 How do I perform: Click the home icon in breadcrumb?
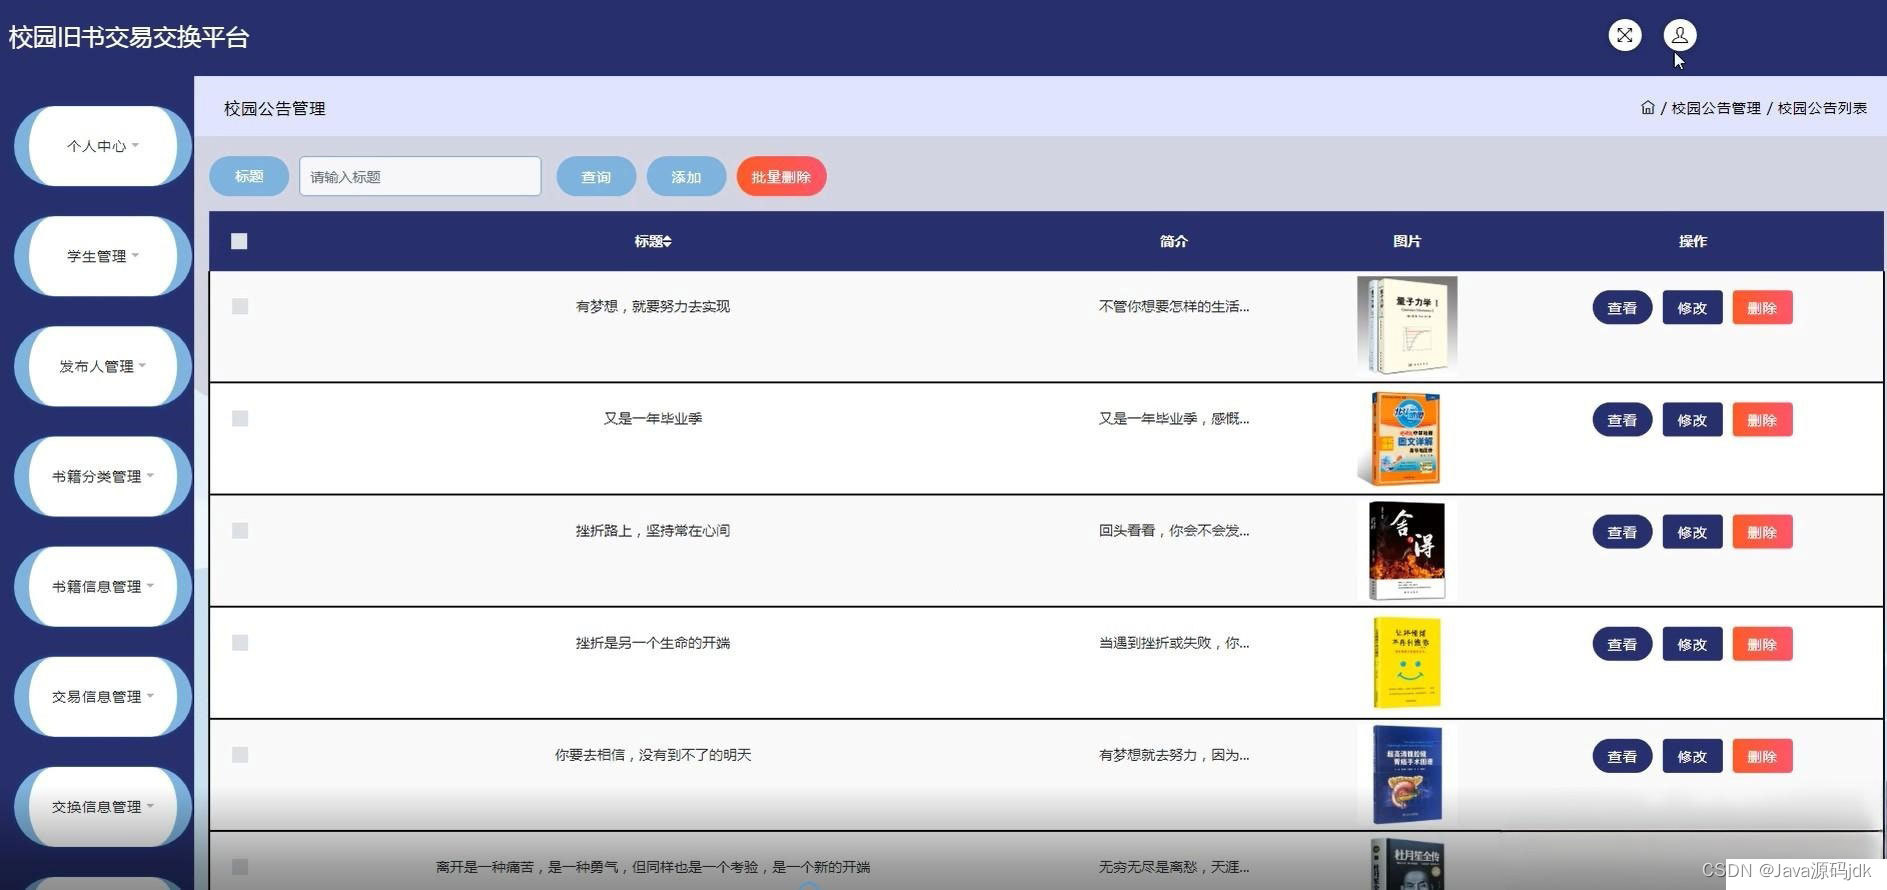click(x=1647, y=107)
